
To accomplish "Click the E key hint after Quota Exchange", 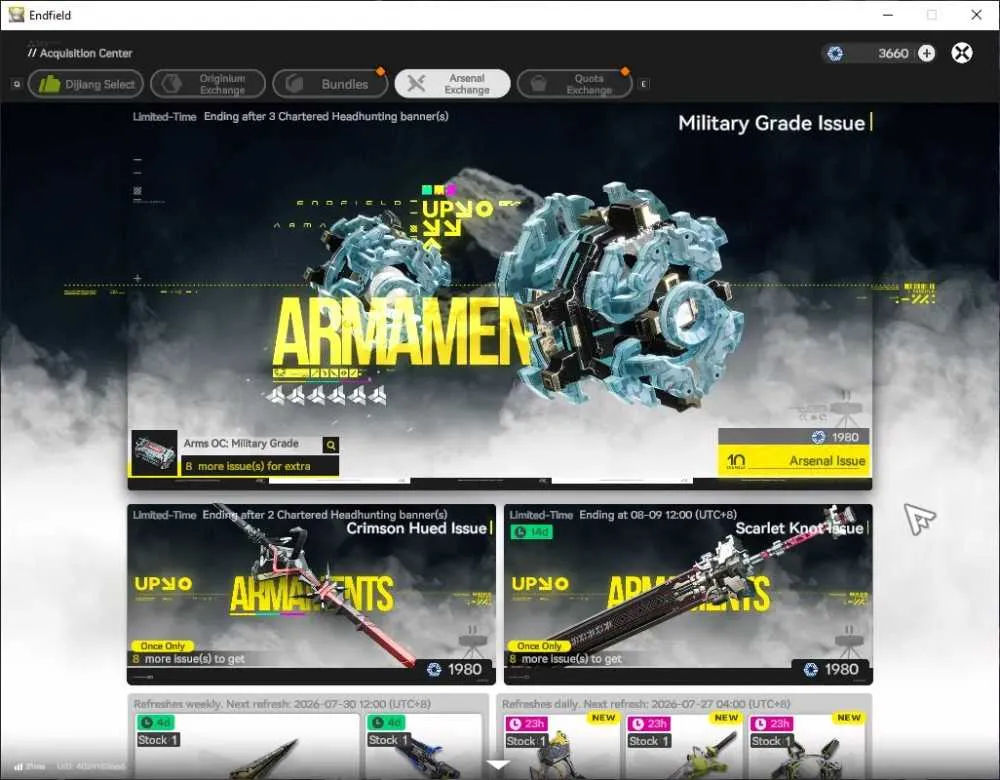I will (644, 84).
